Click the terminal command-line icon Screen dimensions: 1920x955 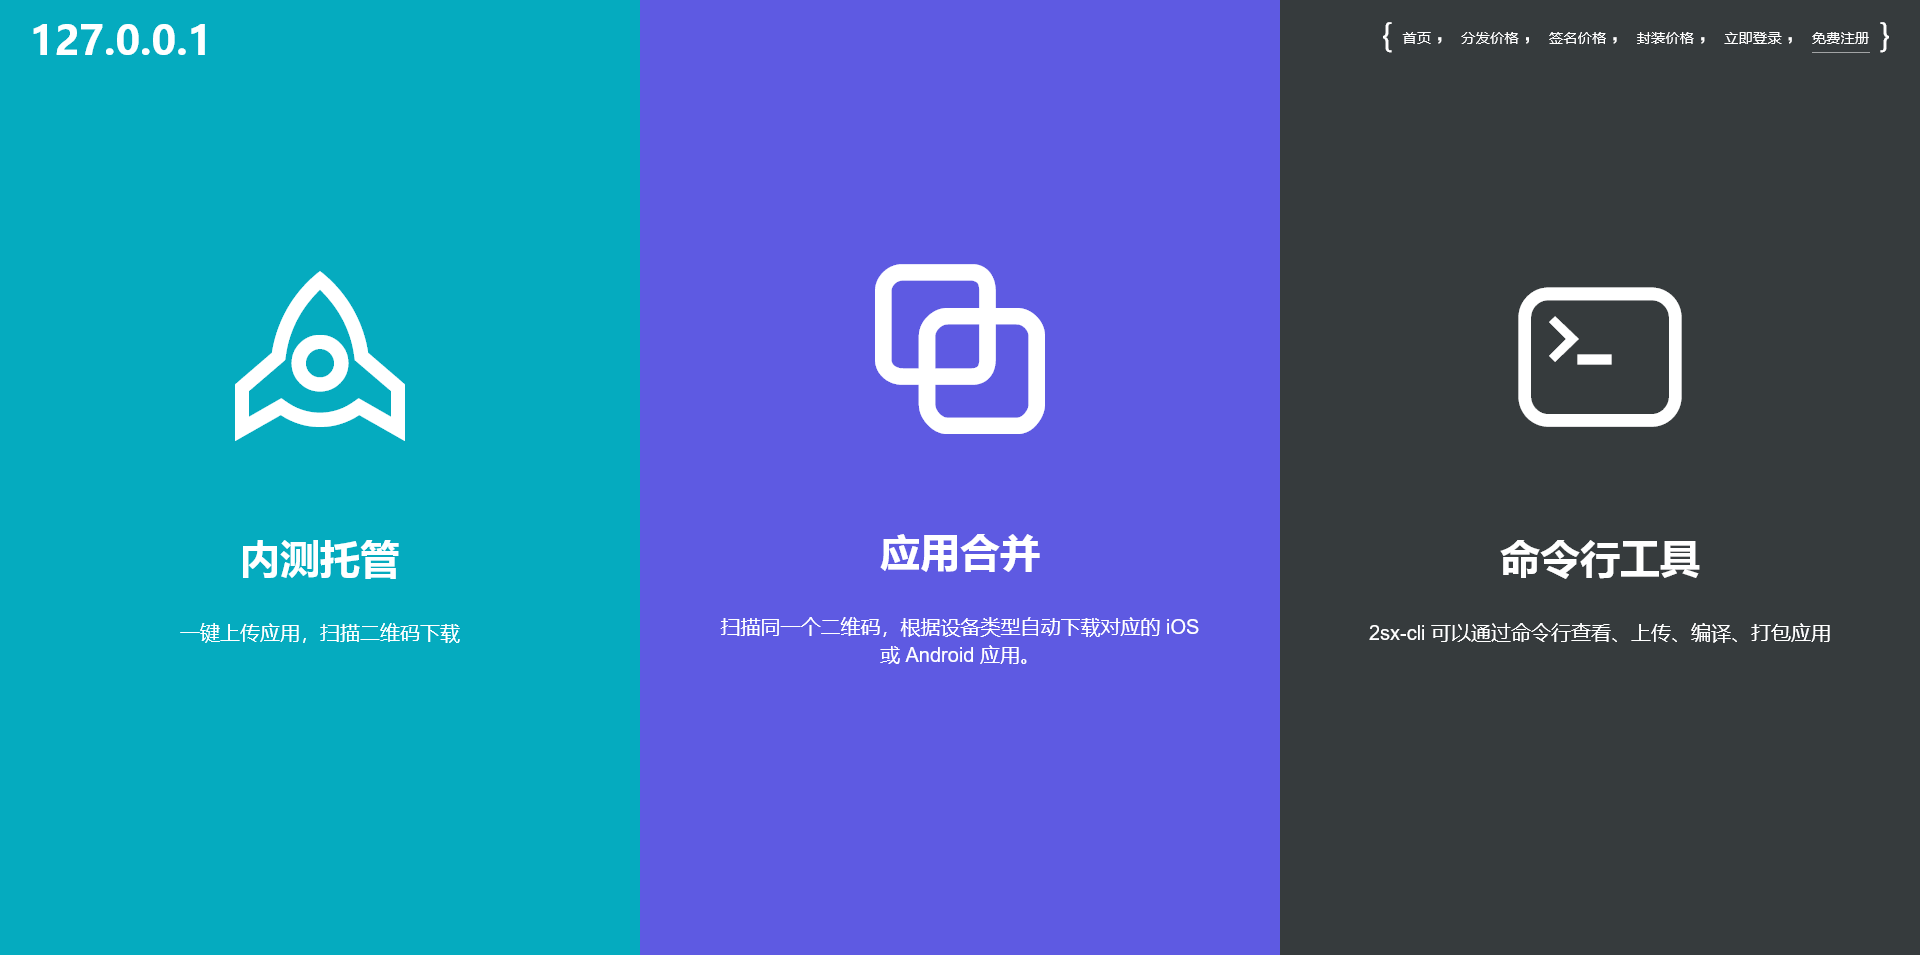(x=1600, y=357)
